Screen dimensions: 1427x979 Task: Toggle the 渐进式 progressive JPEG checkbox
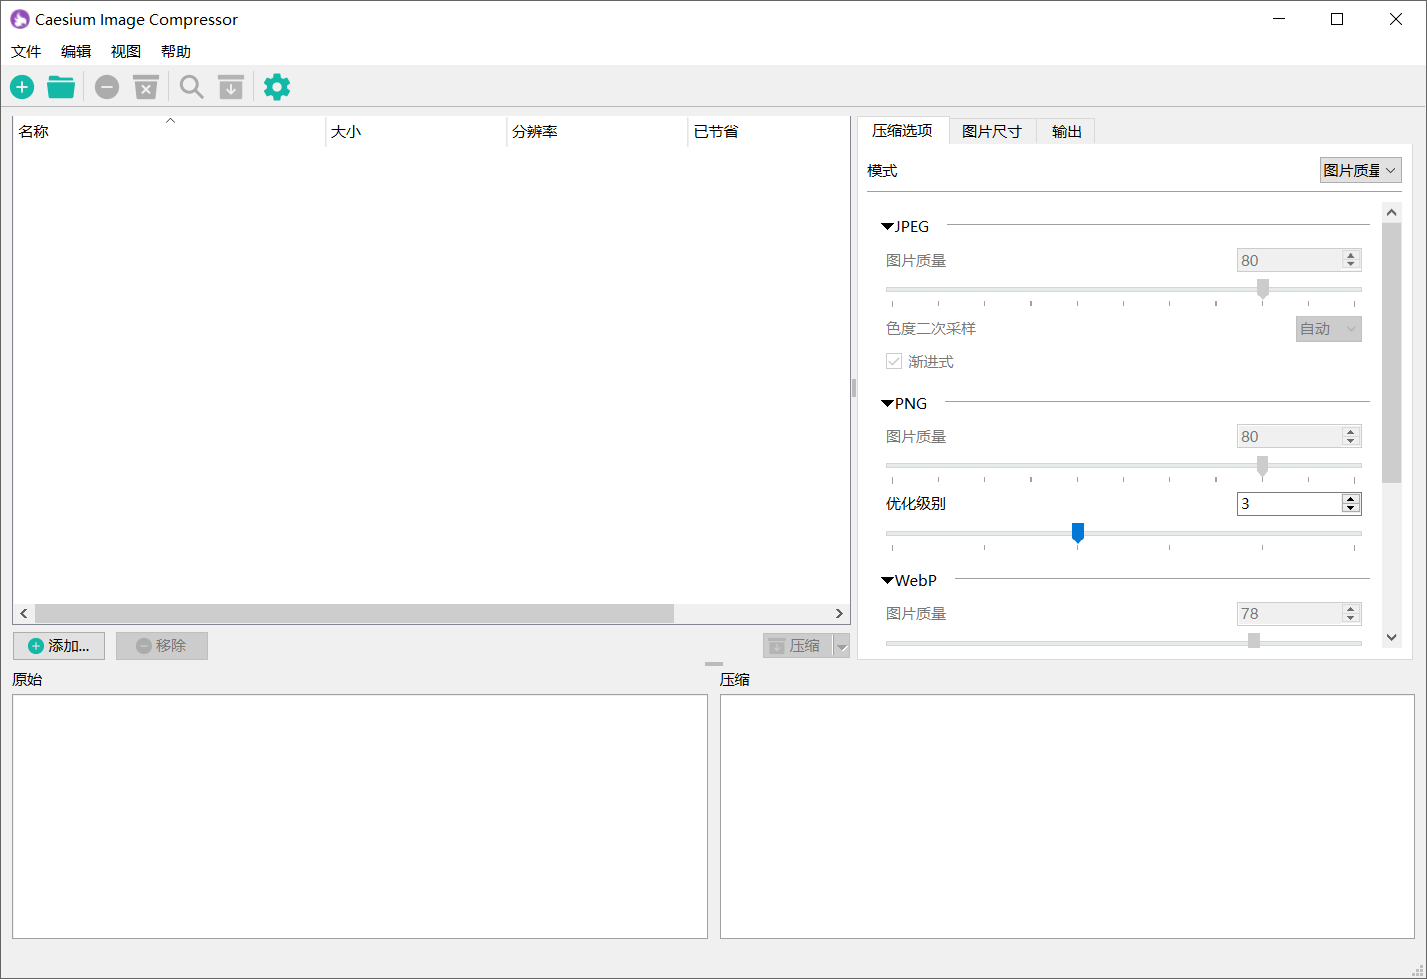click(x=893, y=361)
